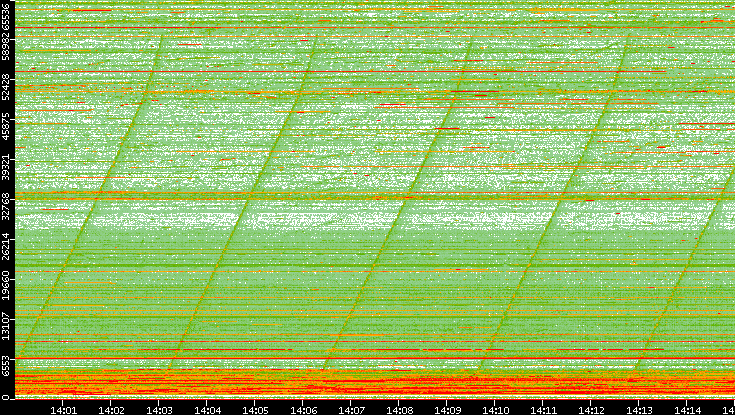Image resolution: width=735 pixels, height=415 pixels.
Task: Select the 14:10 time axis label
Action: click(x=495, y=410)
